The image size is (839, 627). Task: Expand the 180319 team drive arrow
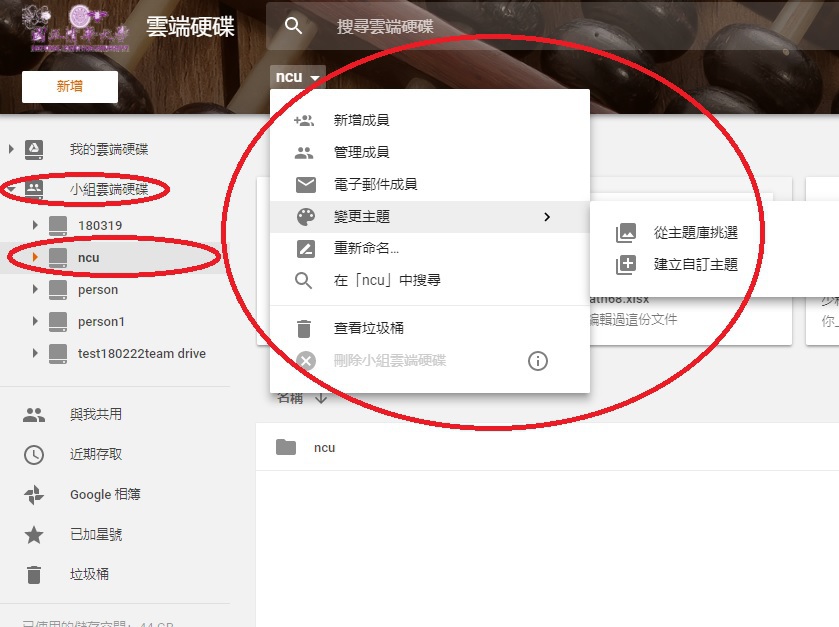(35, 225)
